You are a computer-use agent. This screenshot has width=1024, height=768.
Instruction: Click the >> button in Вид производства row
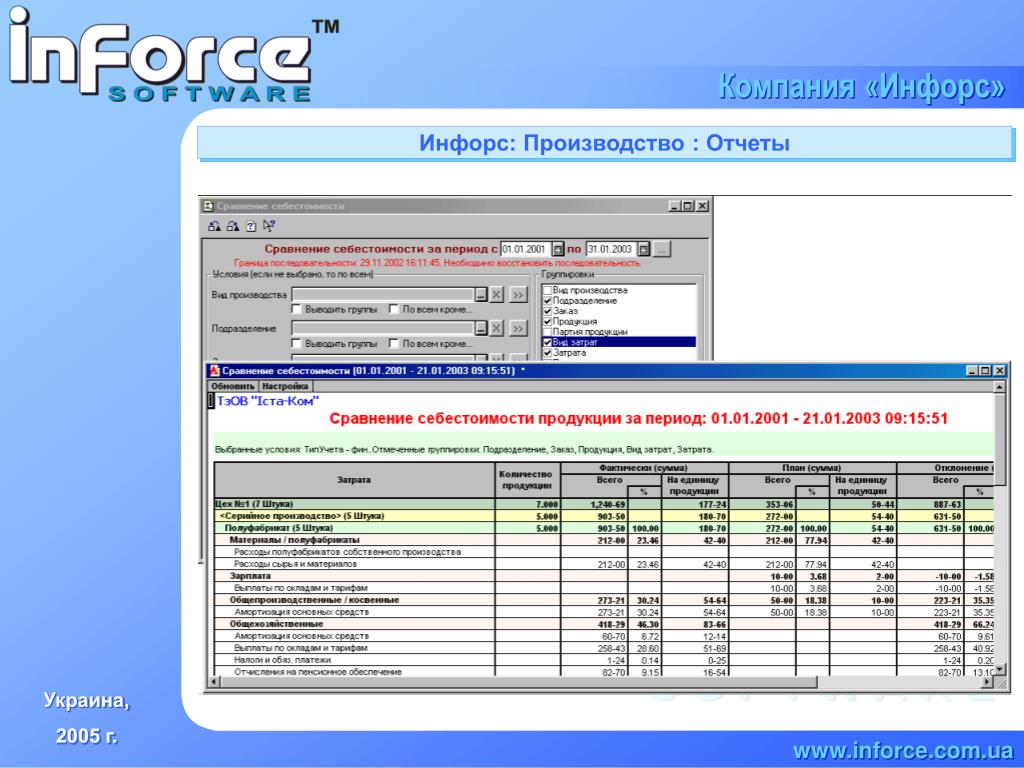(518, 295)
